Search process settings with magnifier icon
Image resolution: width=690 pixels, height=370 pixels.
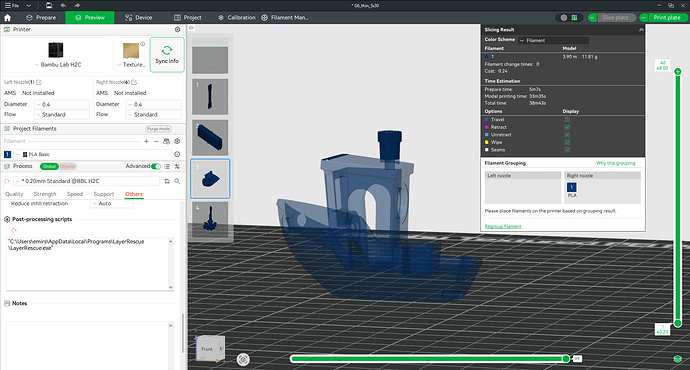pos(177,181)
